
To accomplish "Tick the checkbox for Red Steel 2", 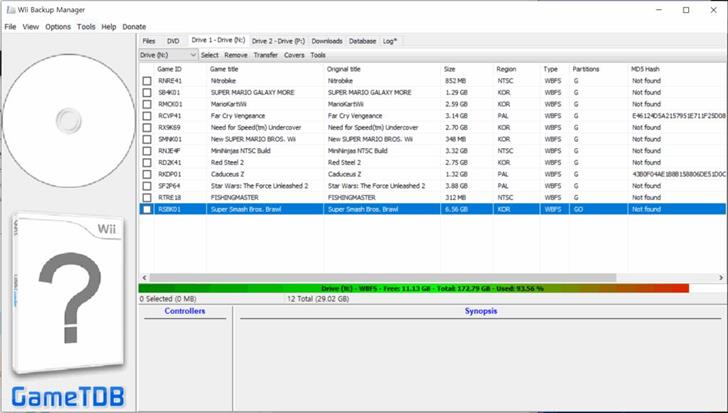I will pyautogui.click(x=147, y=163).
